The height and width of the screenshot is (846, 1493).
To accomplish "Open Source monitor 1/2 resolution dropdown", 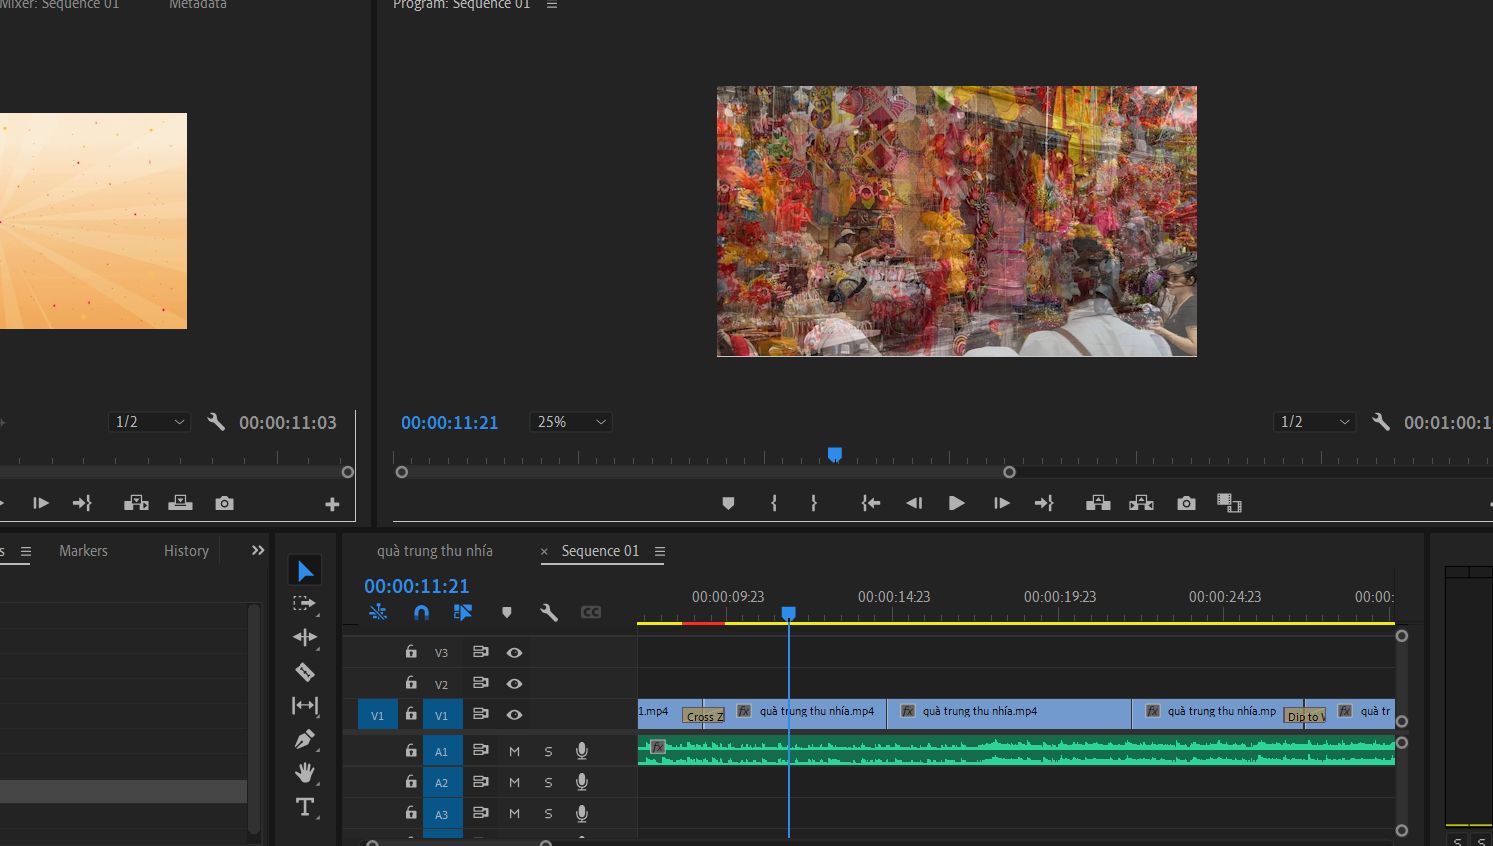I will pos(149,422).
